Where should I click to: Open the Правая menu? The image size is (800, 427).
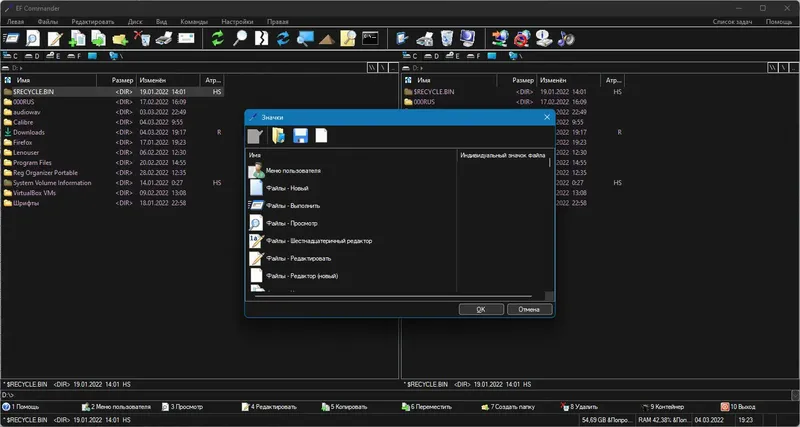click(x=278, y=22)
